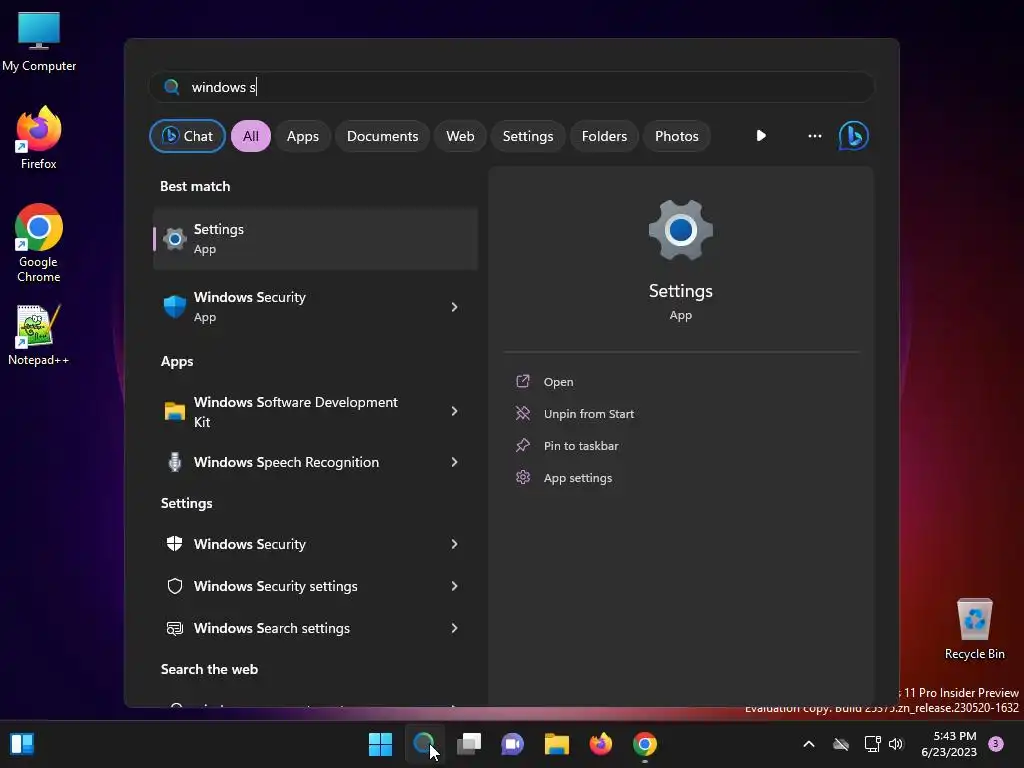The height and width of the screenshot is (768, 1024).
Task: Show hidden icons in the system tray
Action: pos(808,744)
